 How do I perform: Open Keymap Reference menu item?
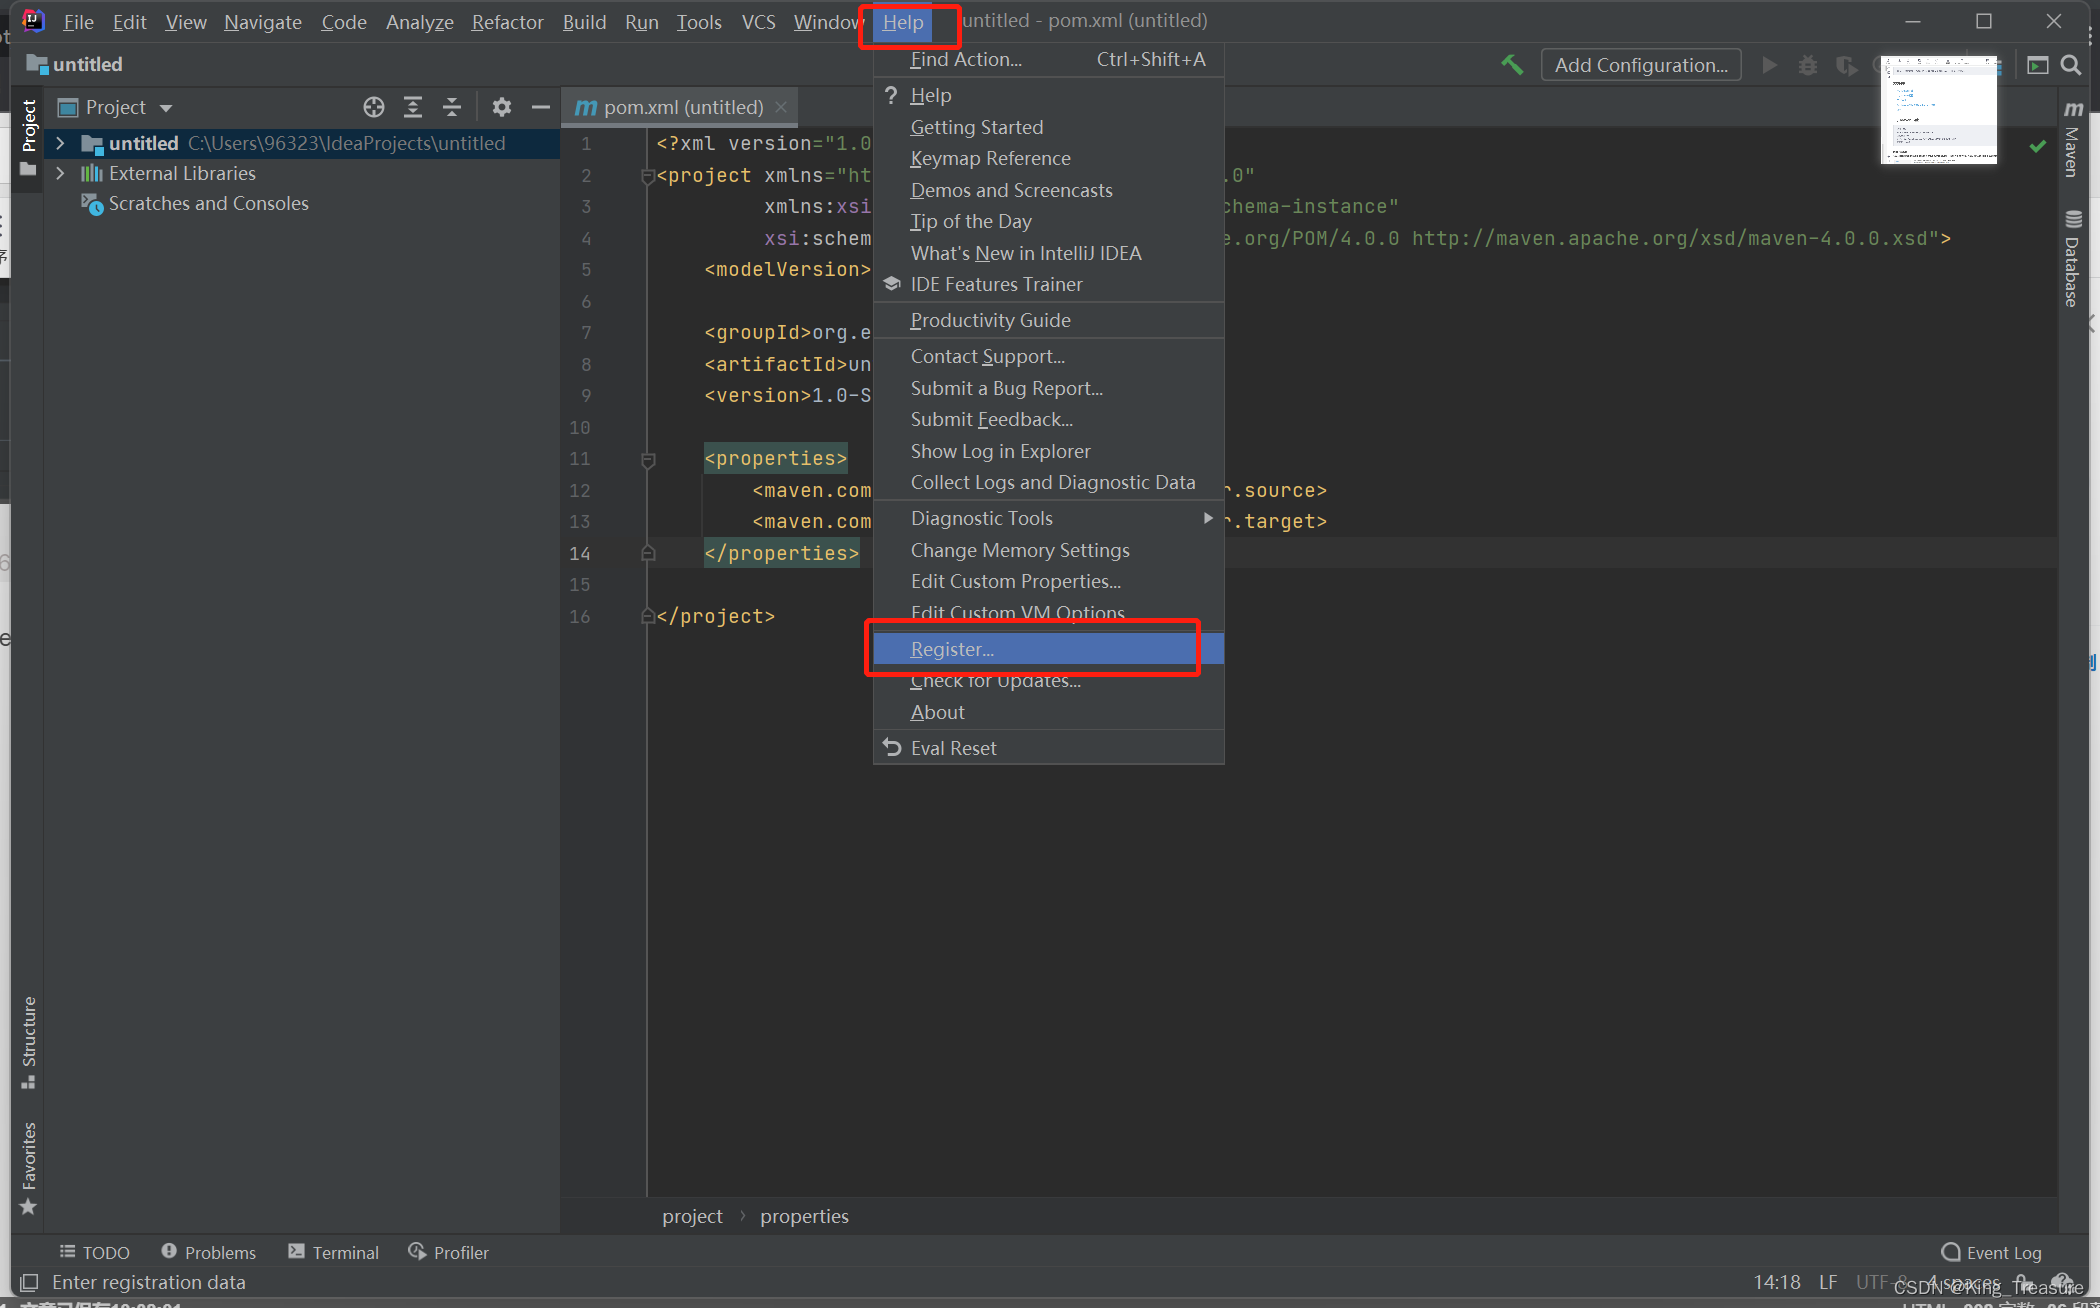(x=1048, y=158)
